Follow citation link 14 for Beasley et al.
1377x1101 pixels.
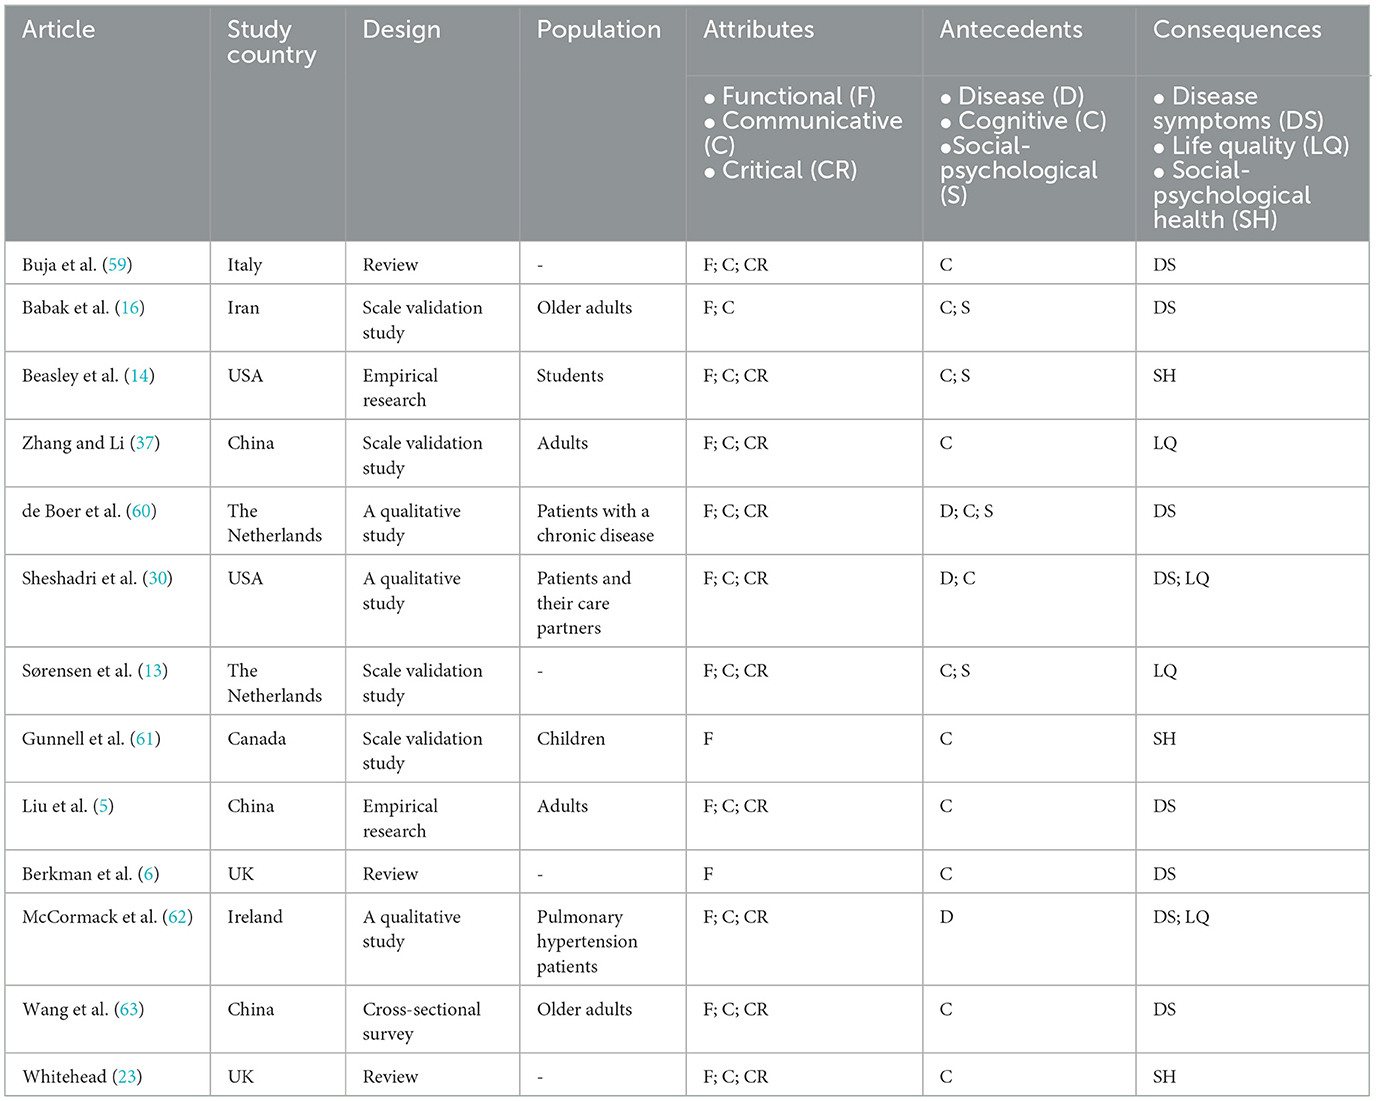140,376
